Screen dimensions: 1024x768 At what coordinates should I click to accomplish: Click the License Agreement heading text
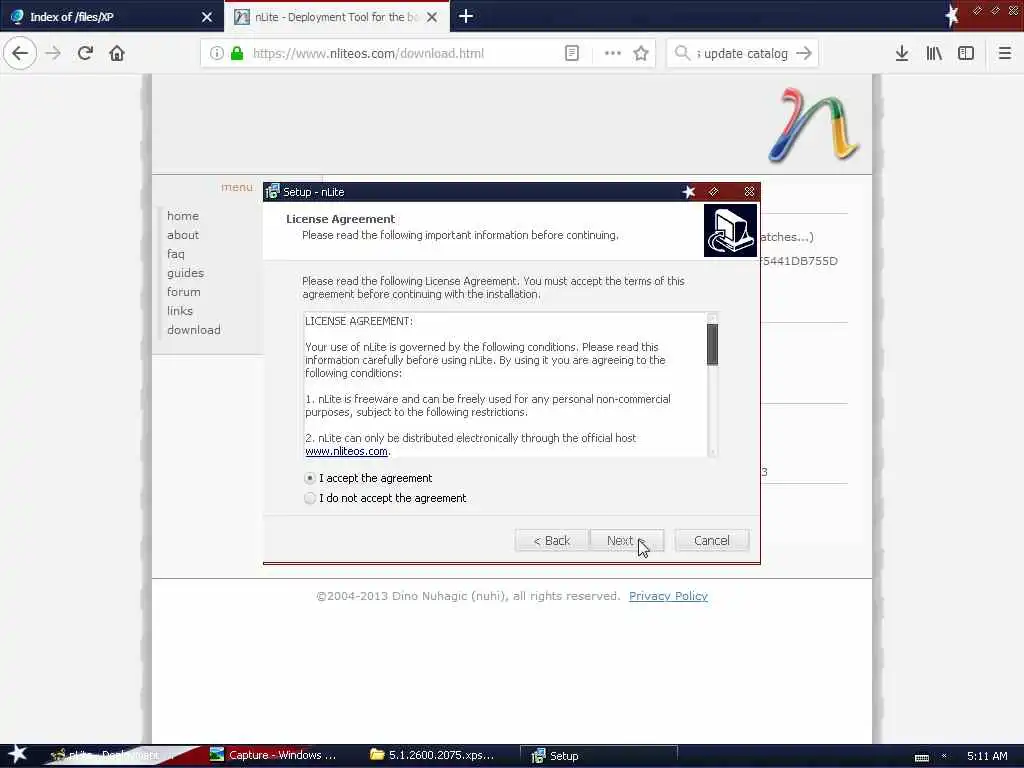(x=340, y=219)
